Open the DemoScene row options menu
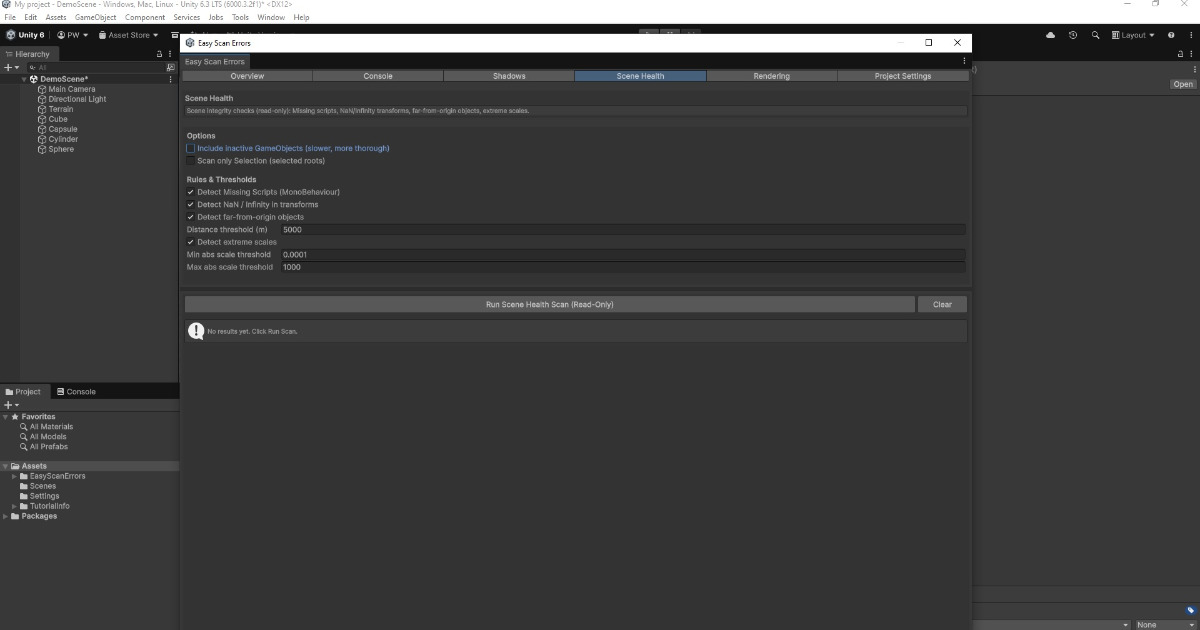The width and height of the screenshot is (1200, 630). 171,79
